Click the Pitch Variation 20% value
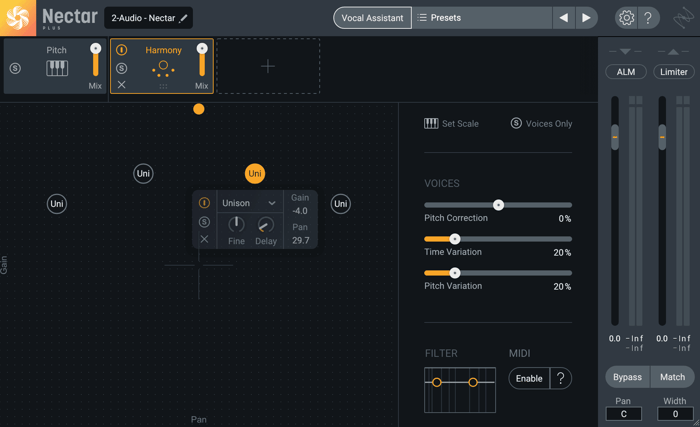The image size is (700, 427). pos(562,286)
